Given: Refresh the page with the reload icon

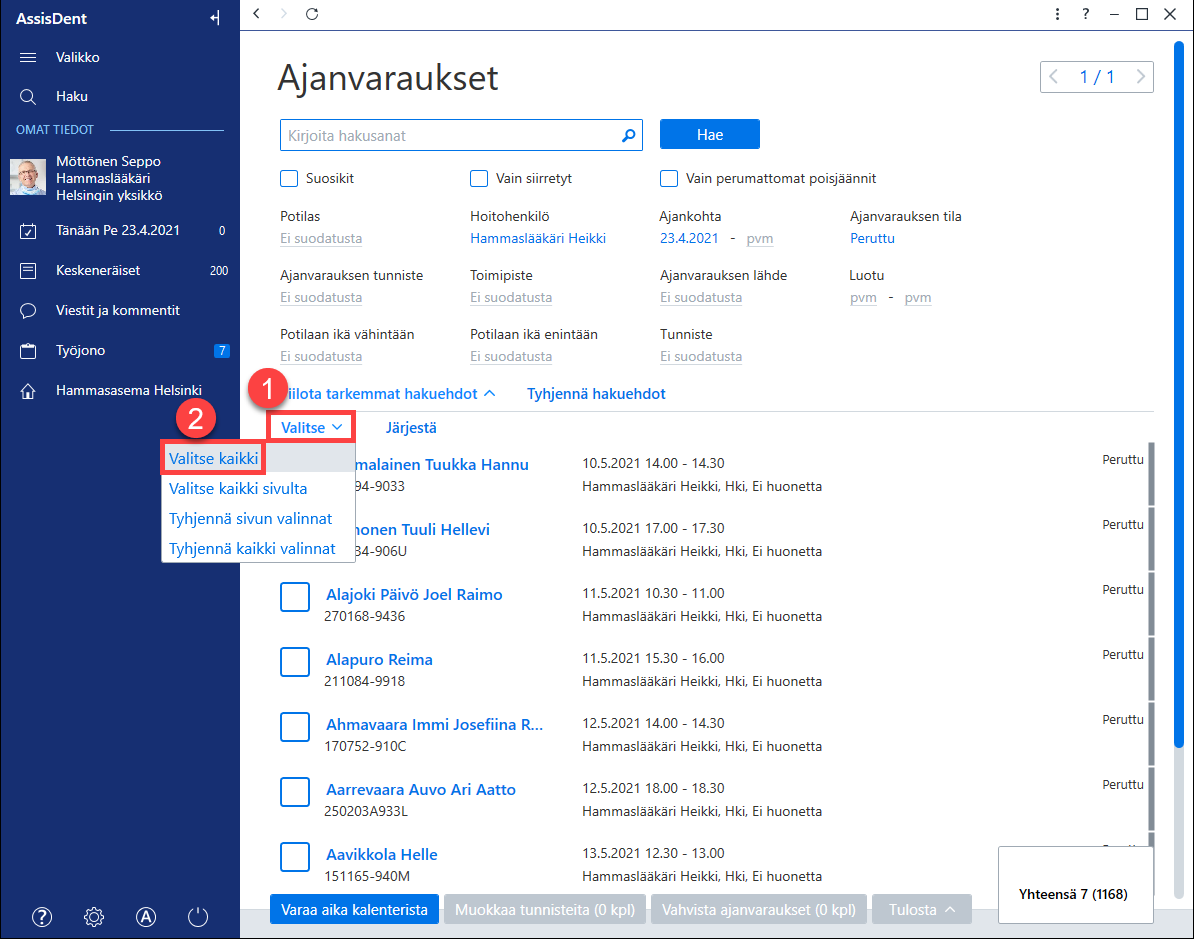Looking at the screenshot, I should tap(312, 14).
